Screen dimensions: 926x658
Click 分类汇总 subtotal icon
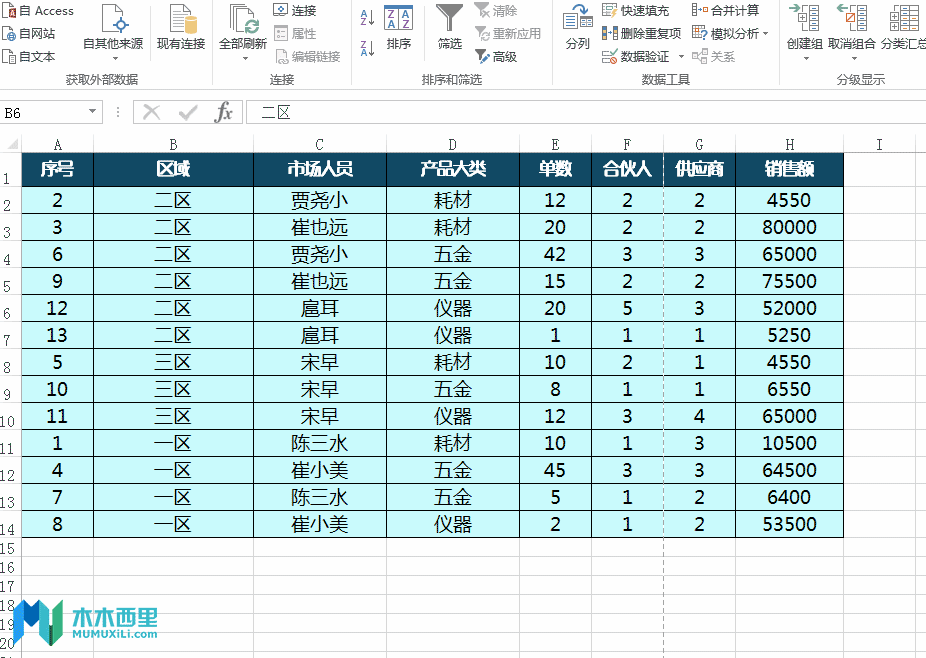(904, 18)
